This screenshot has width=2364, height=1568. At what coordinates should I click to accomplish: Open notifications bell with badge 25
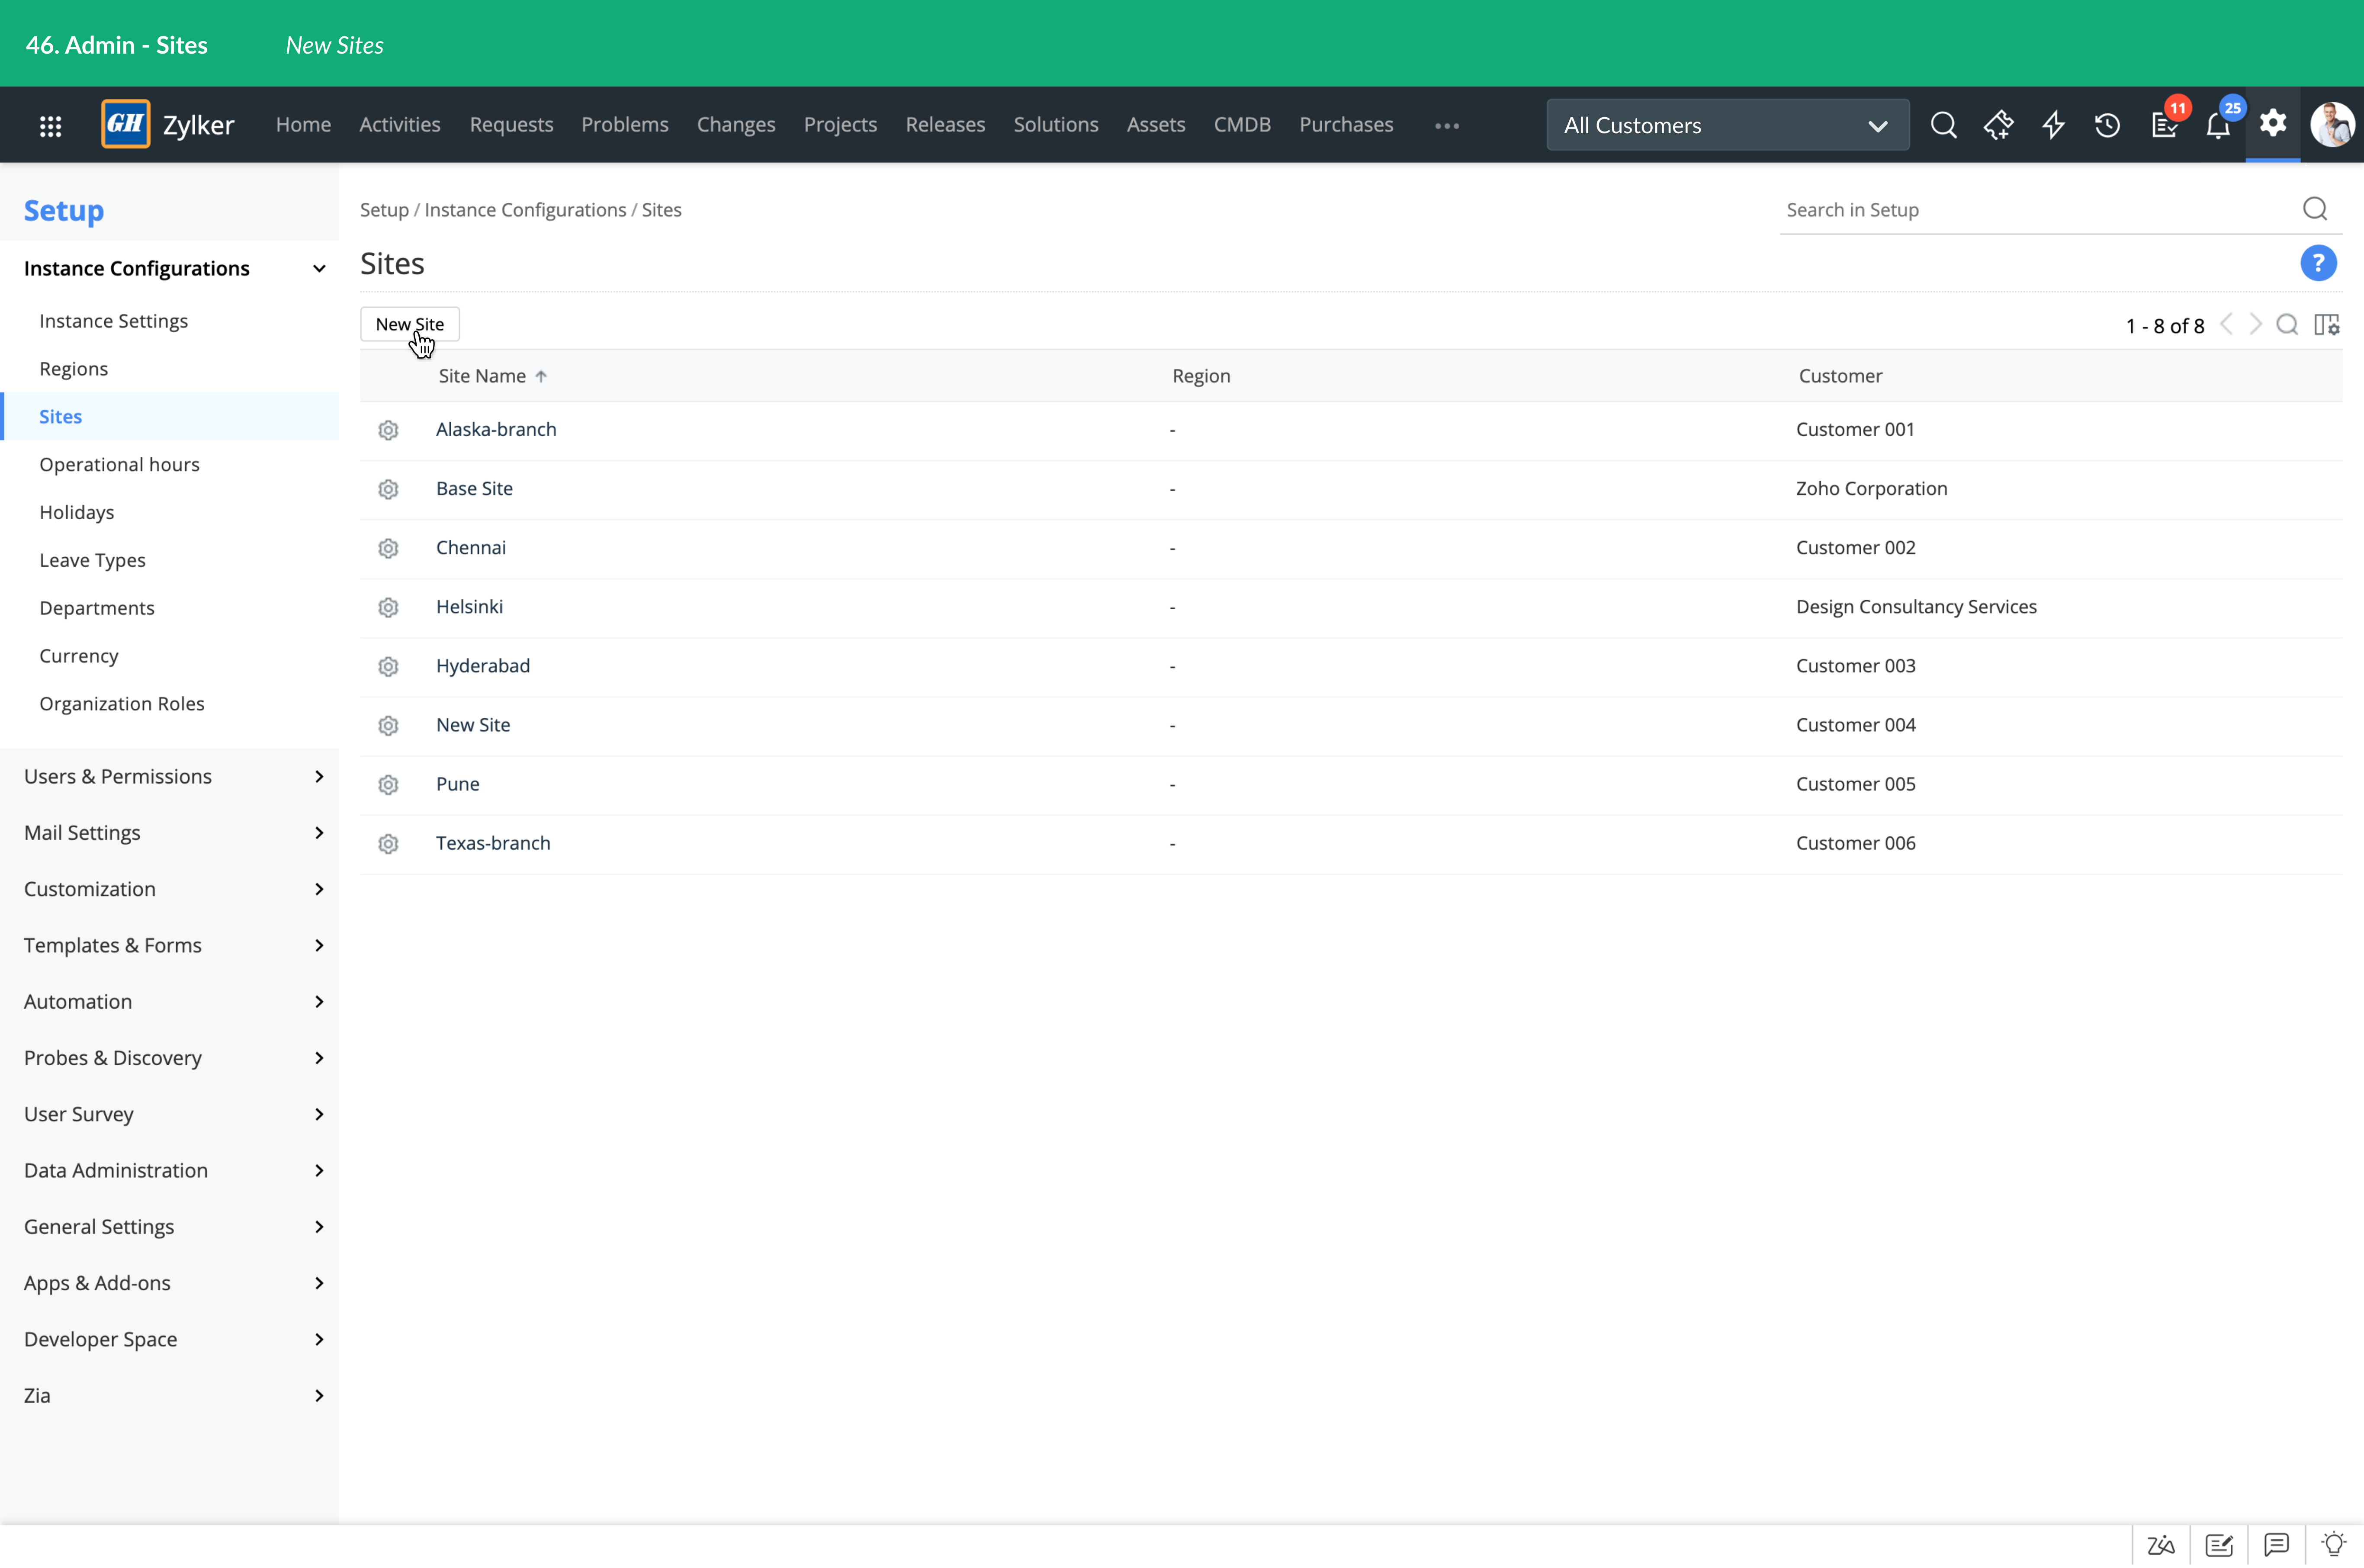click(x=2218, y=125)
